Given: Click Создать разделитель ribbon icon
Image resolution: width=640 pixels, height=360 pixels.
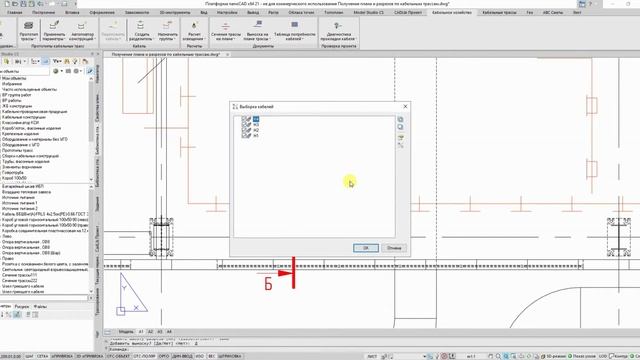Looking at the screenshot, I should point(140,26).
